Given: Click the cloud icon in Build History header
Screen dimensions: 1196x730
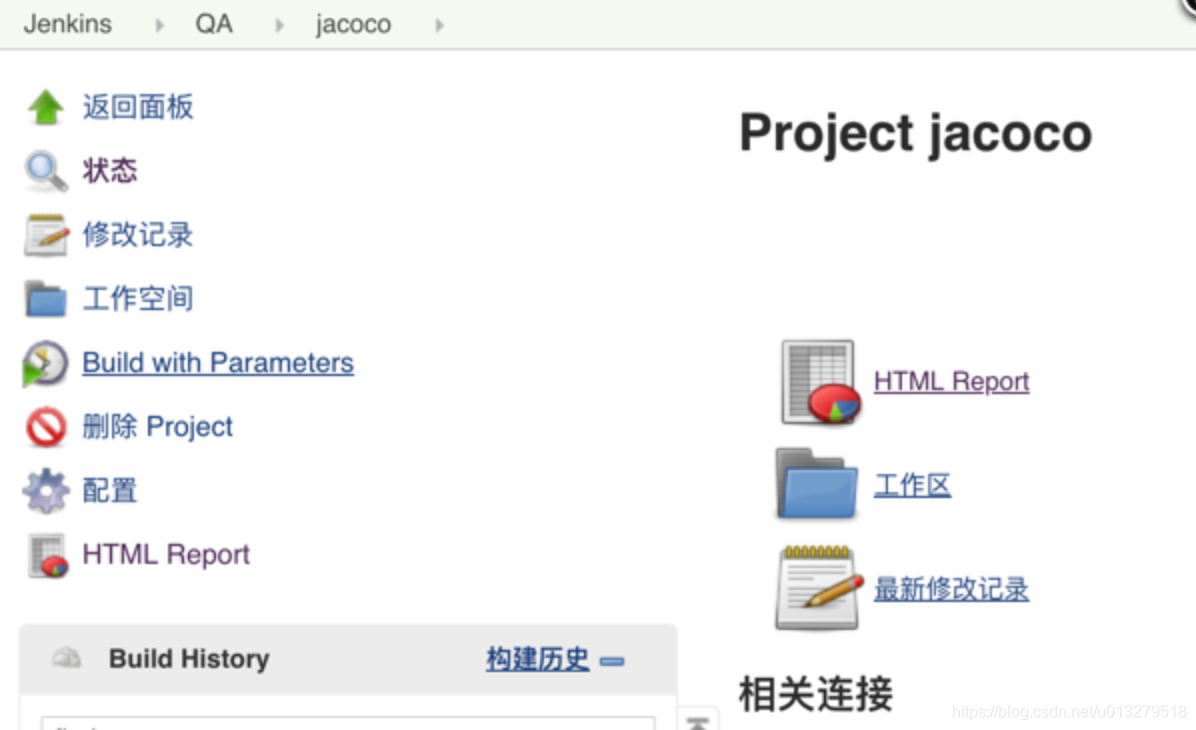Looking at the screenshot, I should point(66,658).
